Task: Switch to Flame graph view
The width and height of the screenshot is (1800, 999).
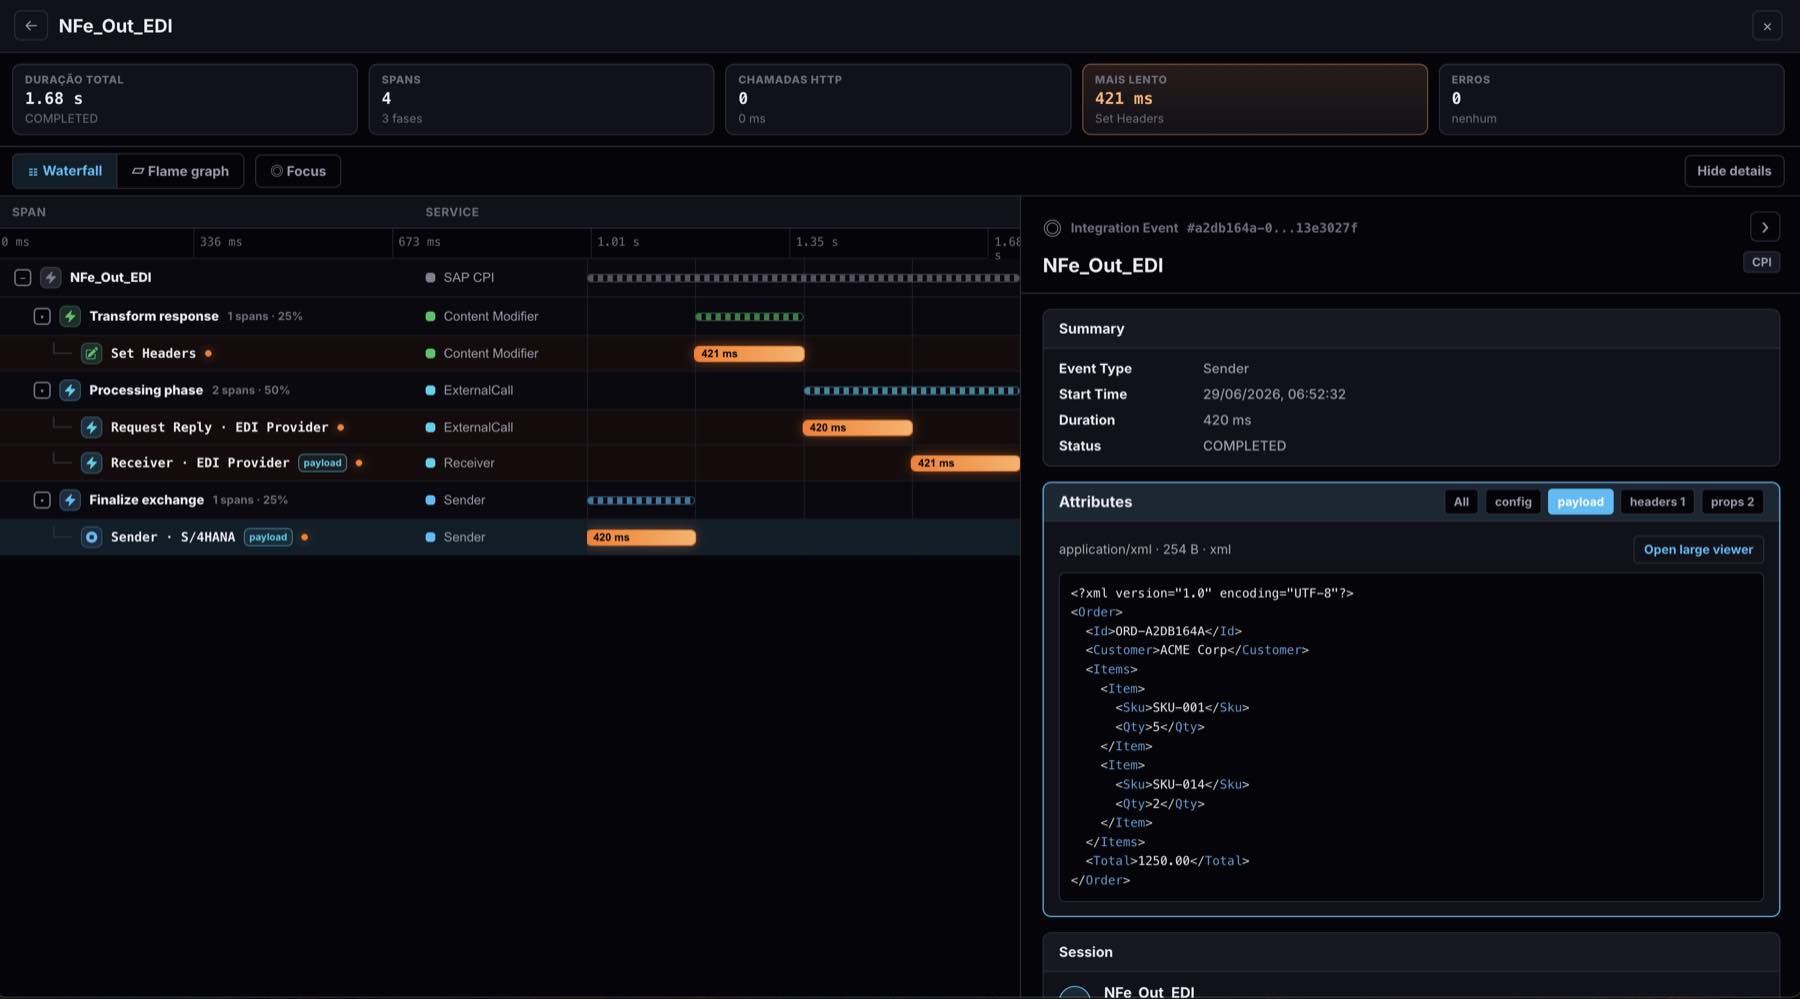Action: coord(181,171)
